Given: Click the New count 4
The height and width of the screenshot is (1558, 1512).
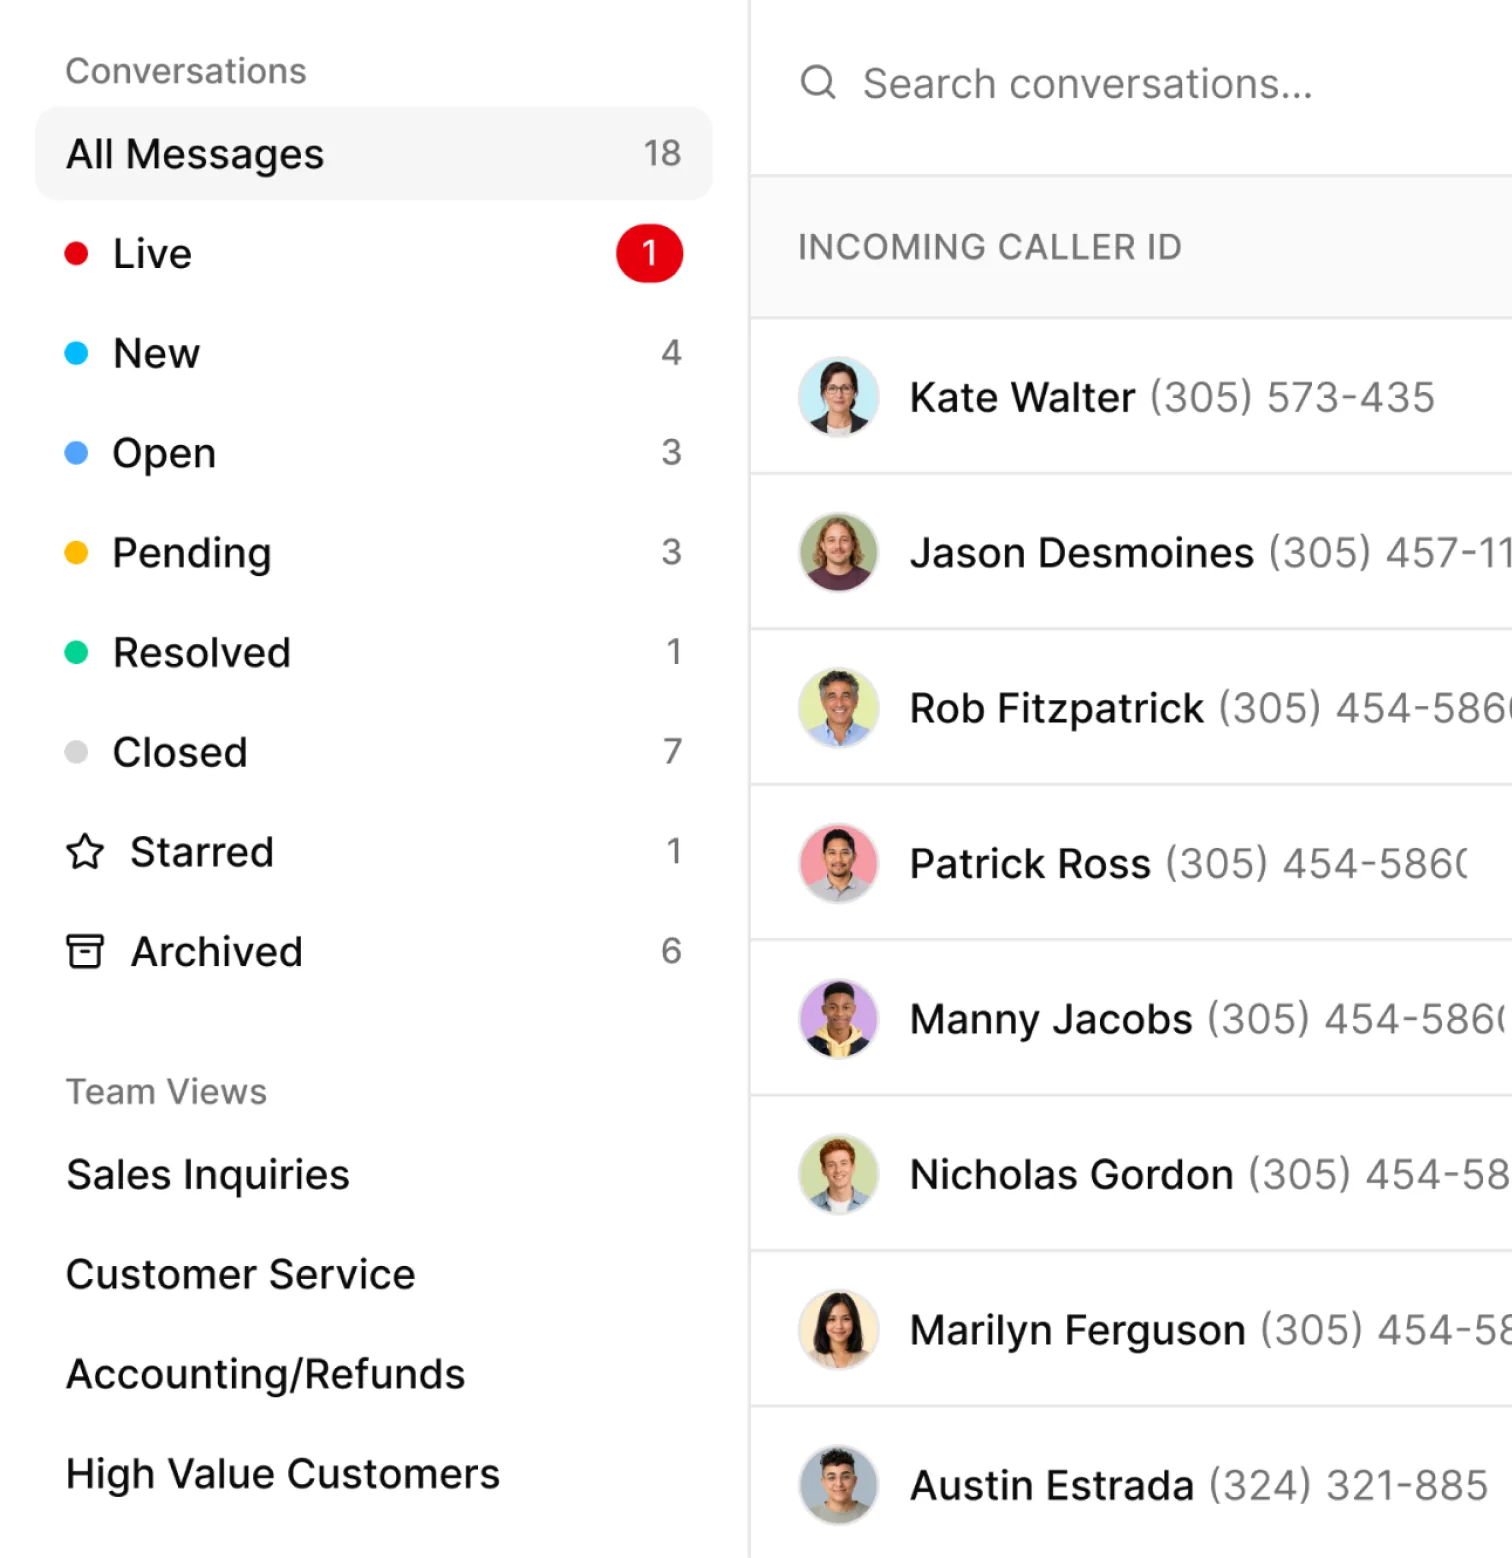Looking at the screenshot, I should pyautogui.click(x=671, y=352).
